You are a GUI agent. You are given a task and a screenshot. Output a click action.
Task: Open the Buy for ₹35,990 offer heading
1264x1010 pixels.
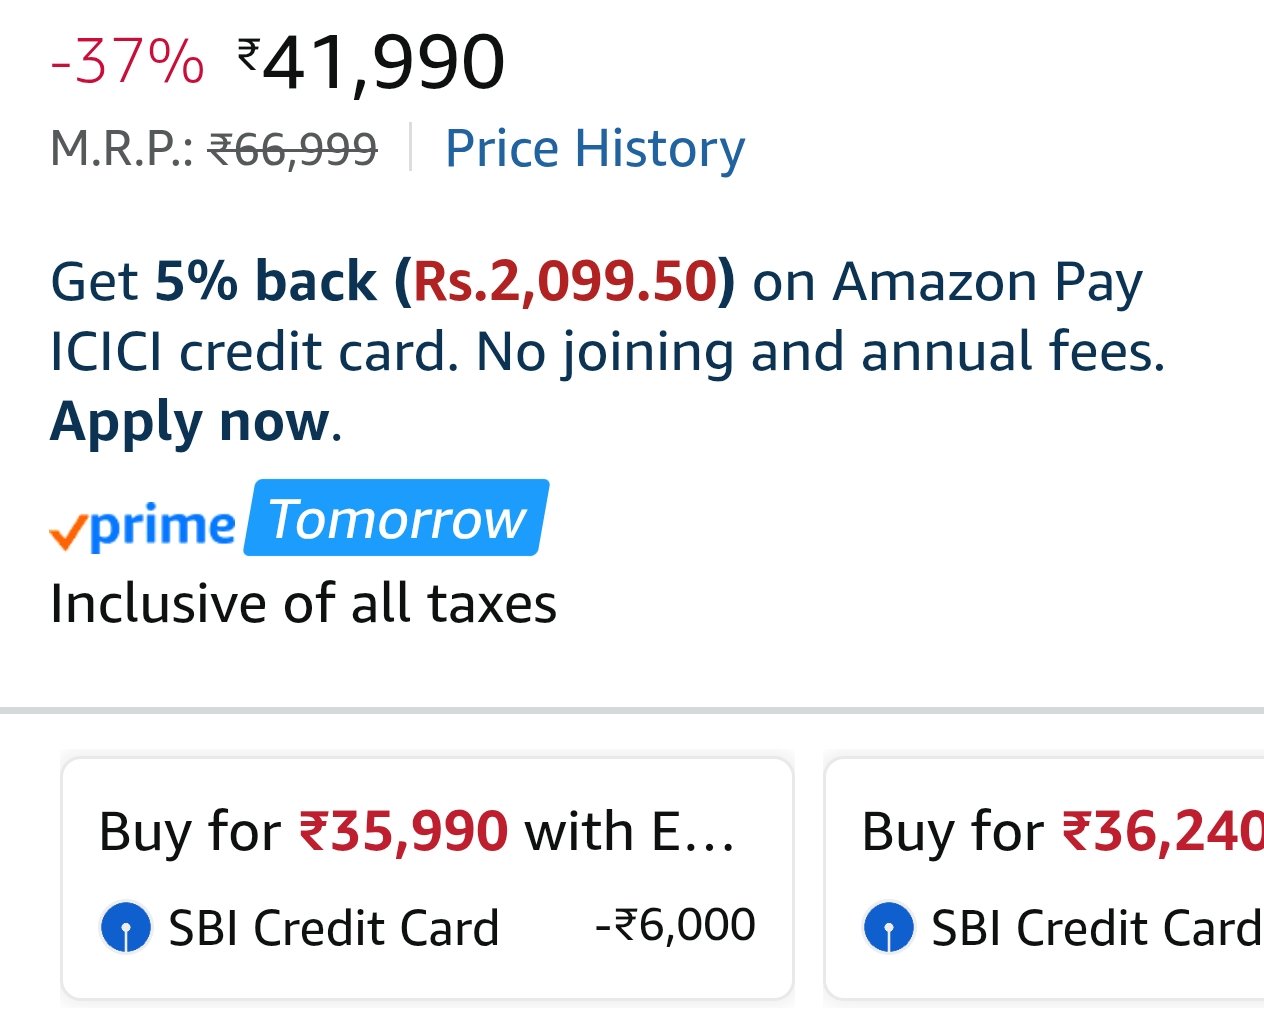tap(417, 831)
